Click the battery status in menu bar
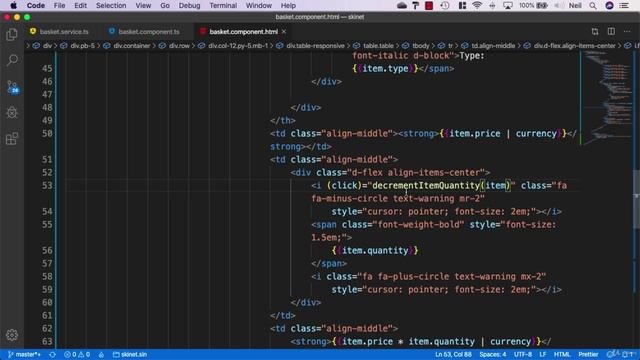The width and height of the screenshot is (640, 360). (x=533, y=5)
